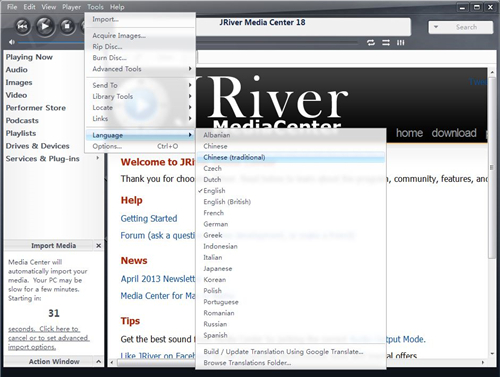Open the Player menu
500x377 pixels.
[x=71, y=7]
